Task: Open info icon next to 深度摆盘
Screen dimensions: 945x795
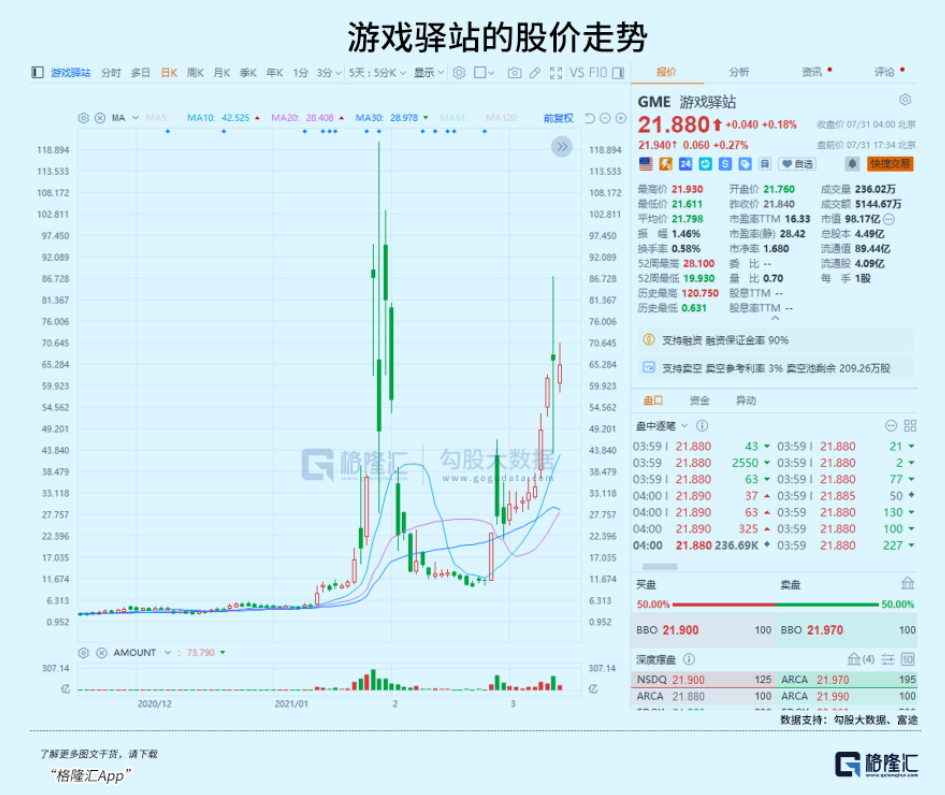Action: click(689, 659)
